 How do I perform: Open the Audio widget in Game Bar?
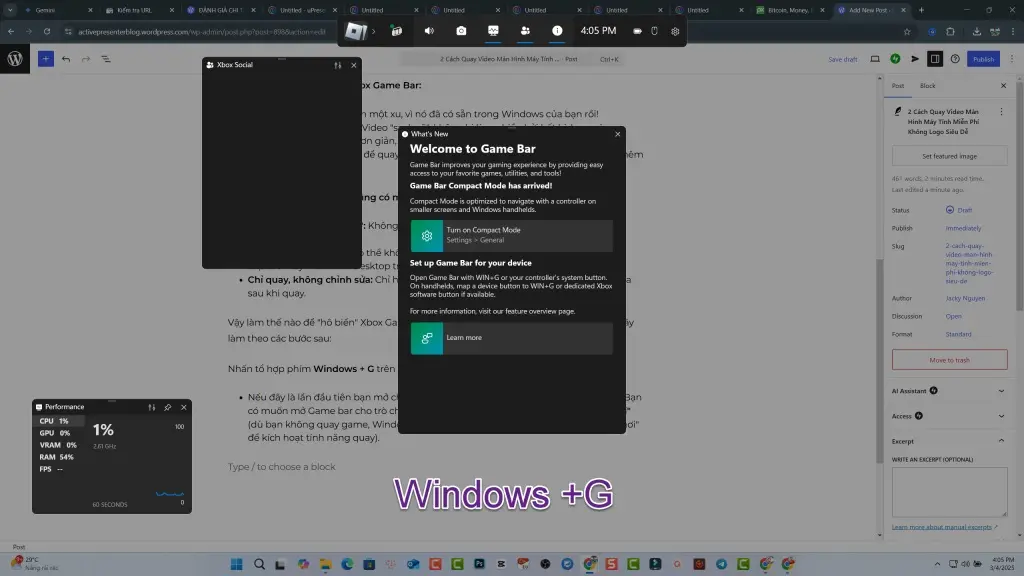tap(429, 31)
